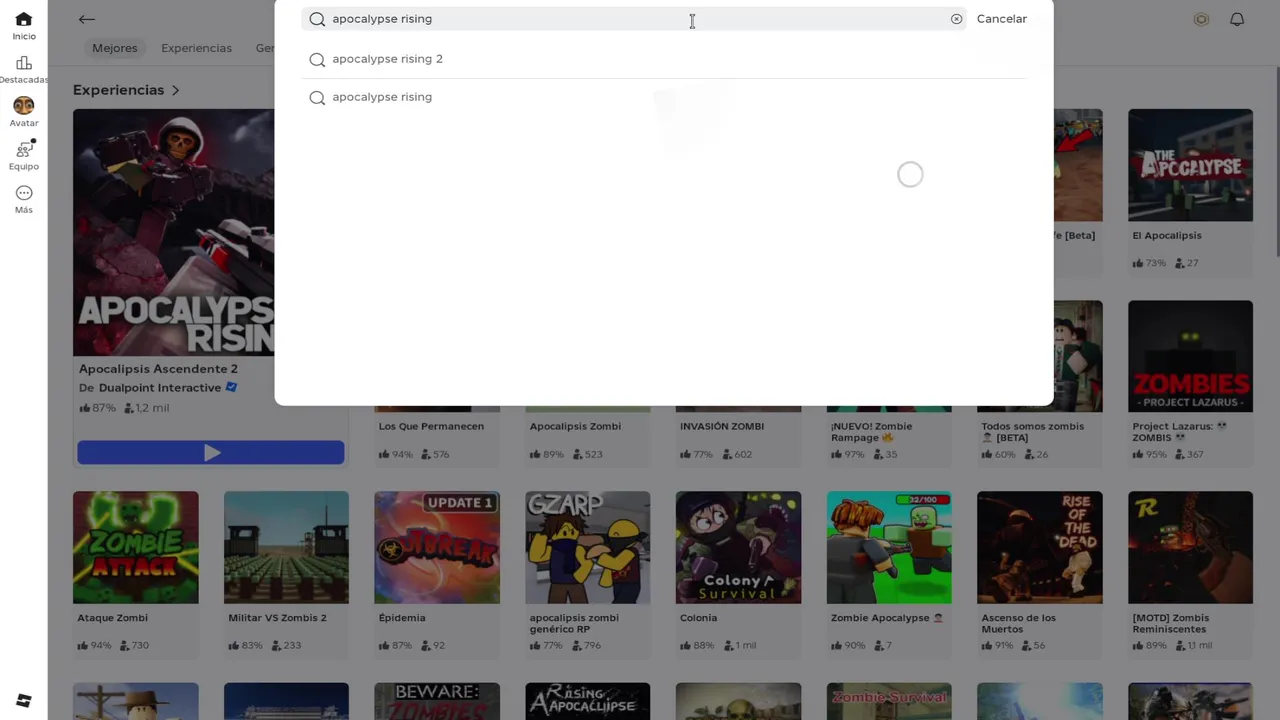The height and width of the screenshot is (720, 1280).
Task: Expand the Experiencias section chevron
Action: click(175, 90)
